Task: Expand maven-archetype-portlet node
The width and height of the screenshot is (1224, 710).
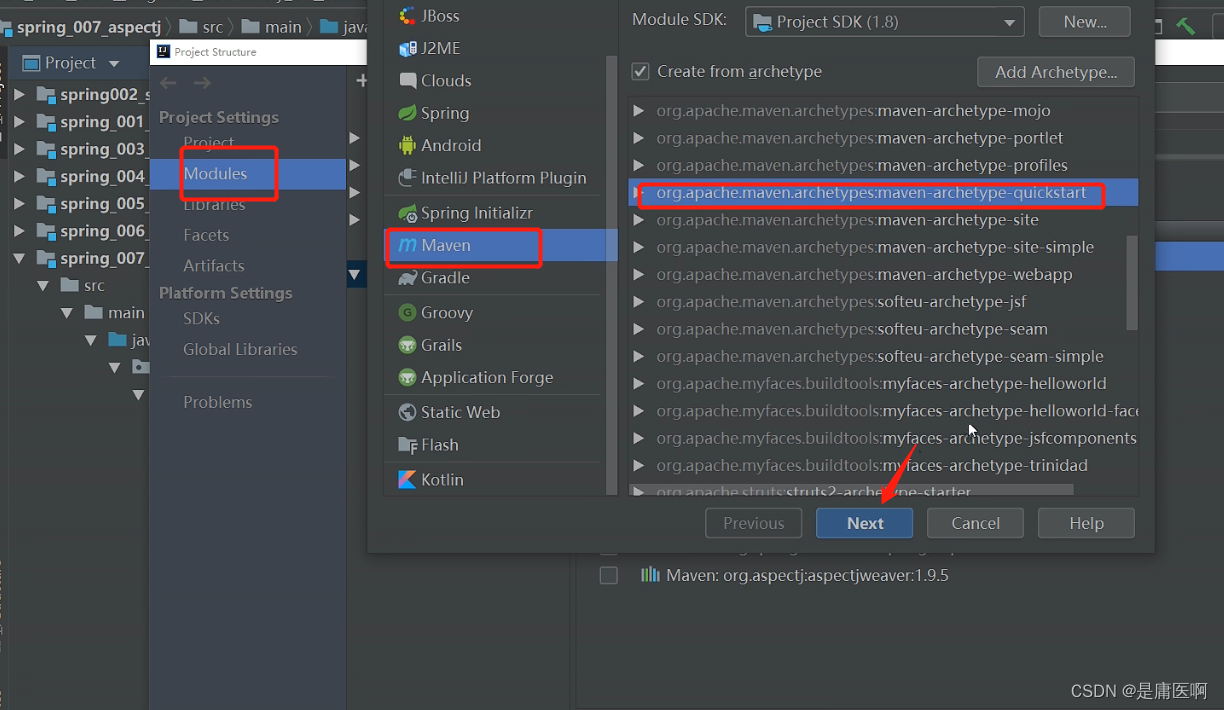Action: [x=639, y=138]
